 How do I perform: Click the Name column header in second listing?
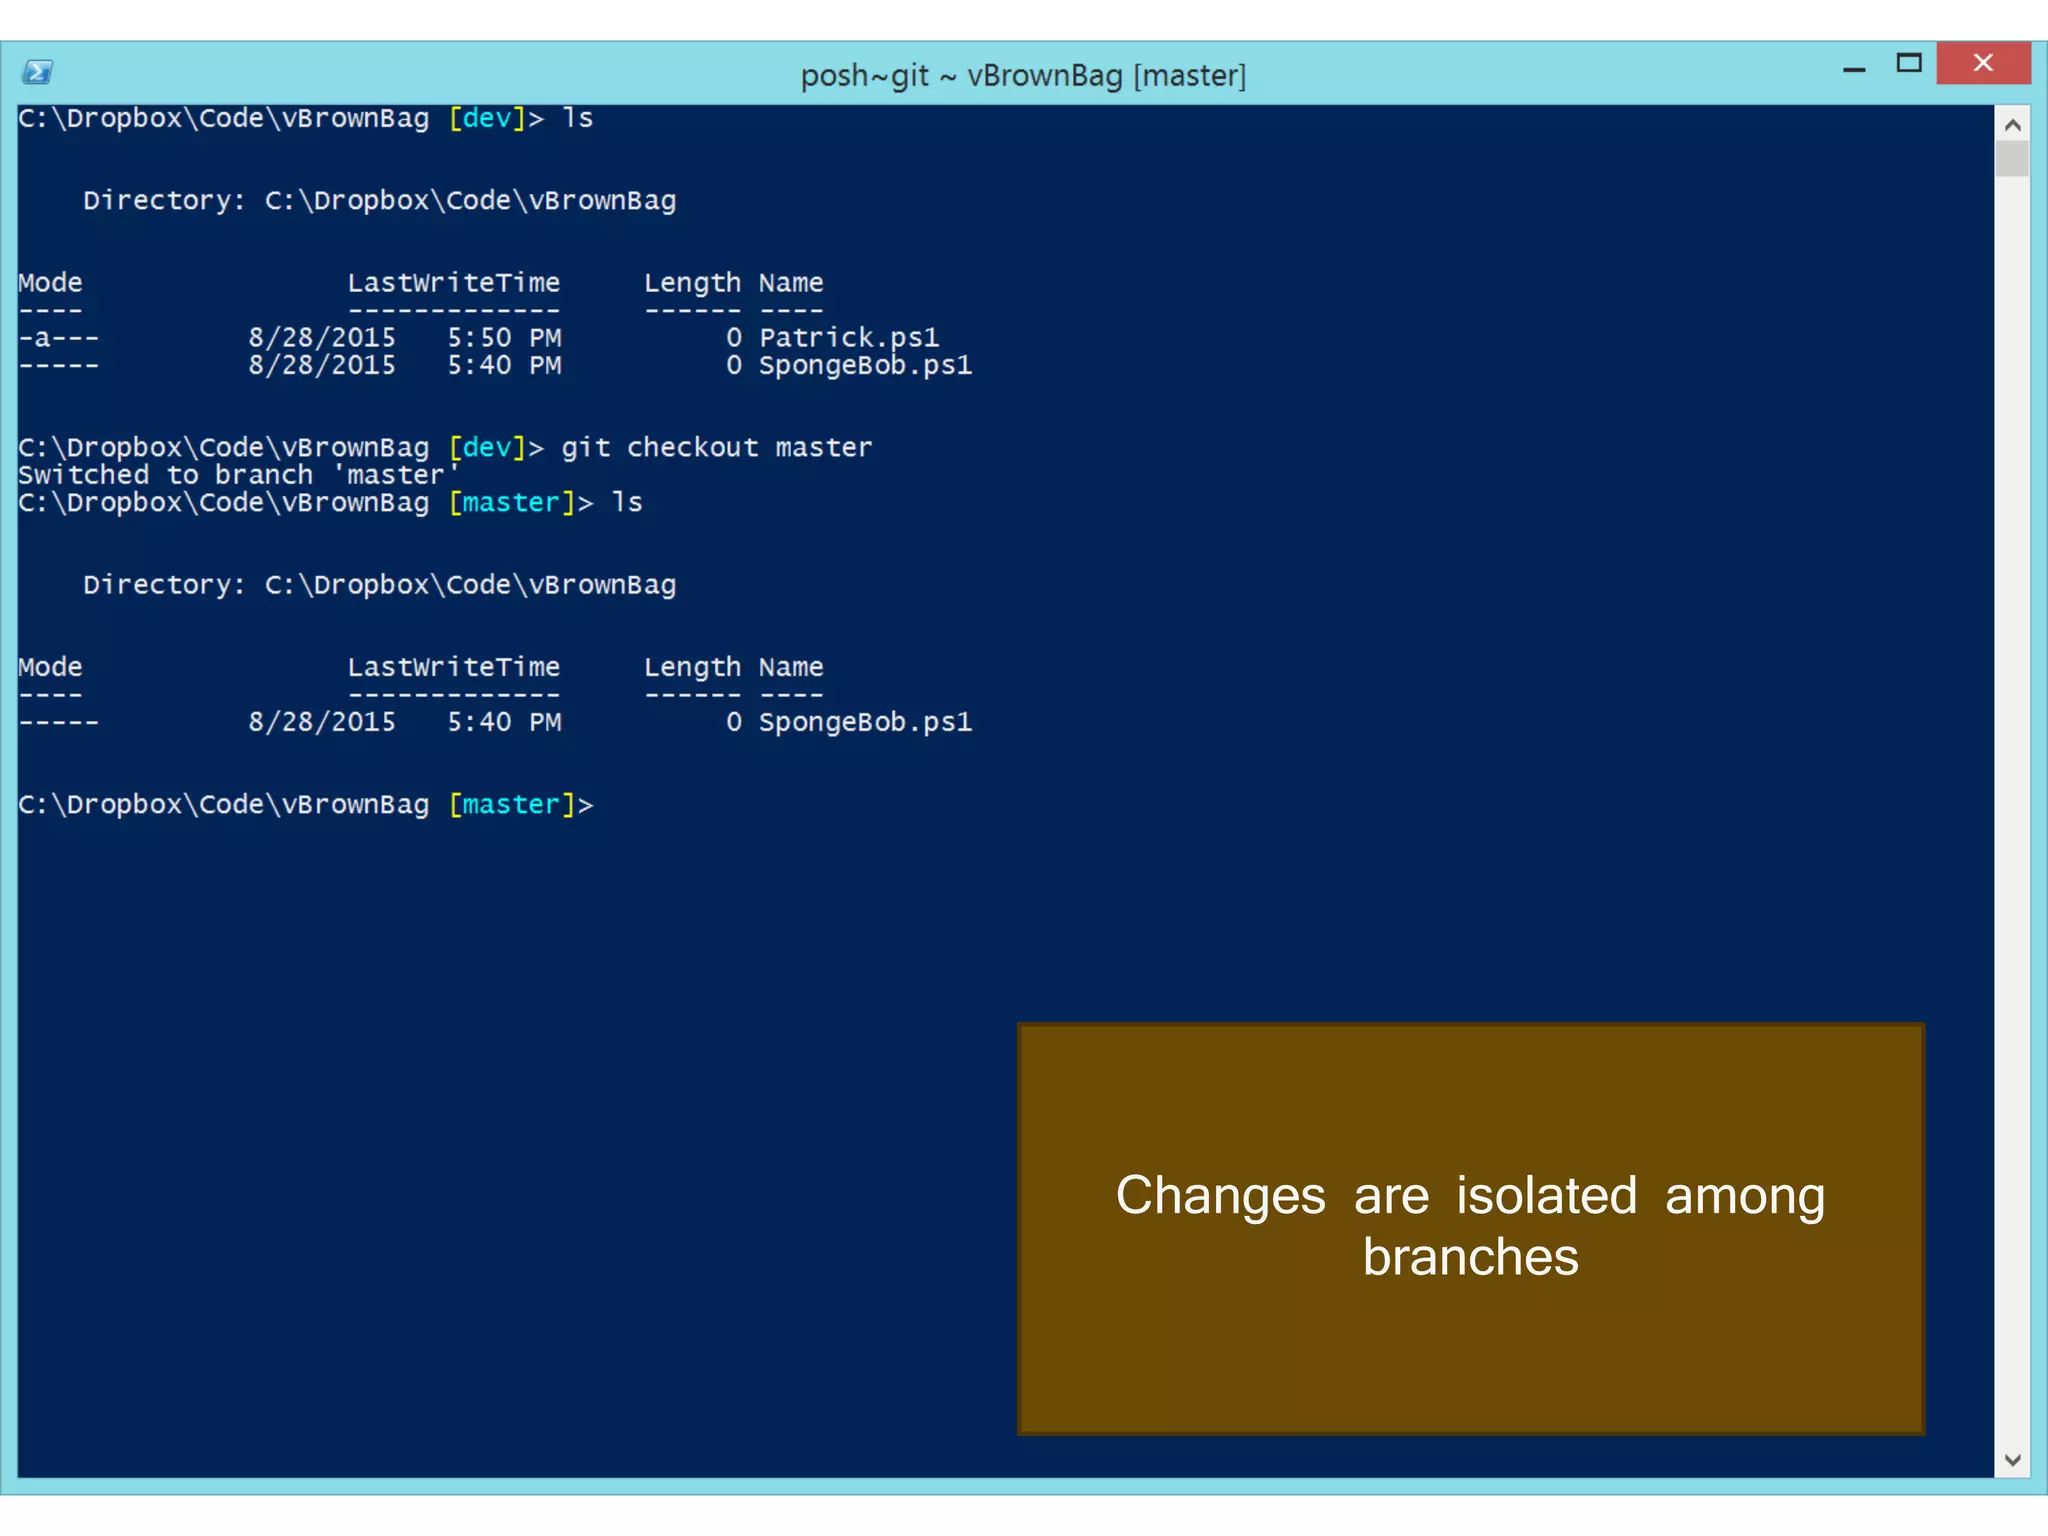pos(790,667)
